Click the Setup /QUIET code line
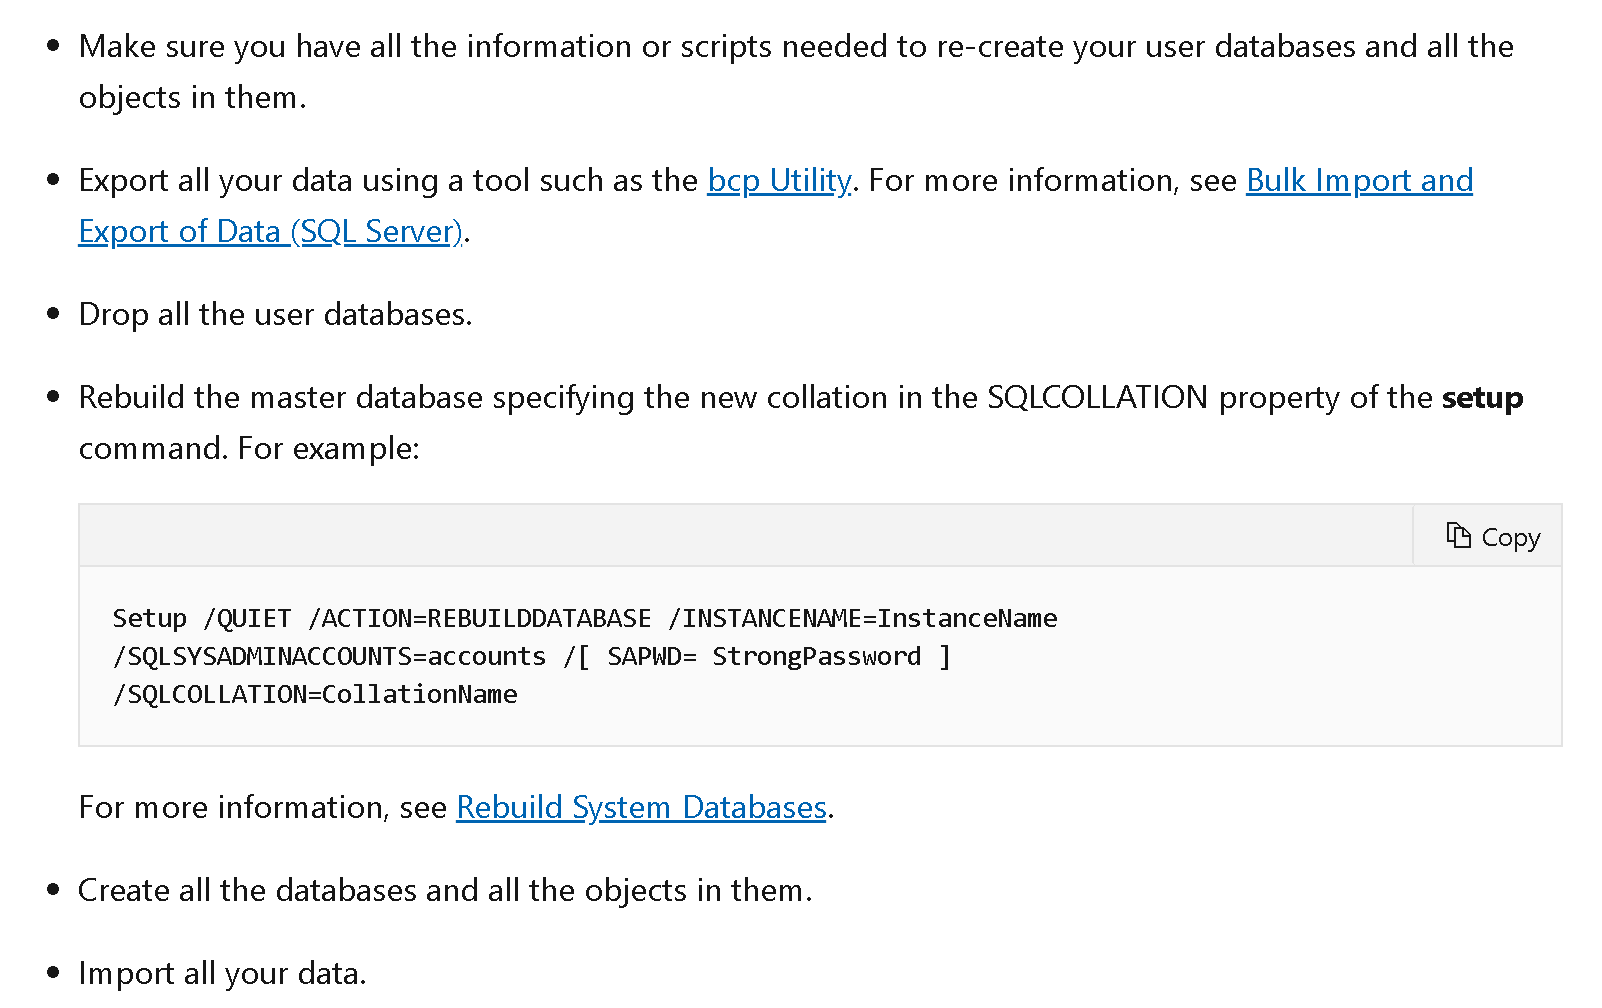Screen dimensions: 1602x1008 click(x=584, y=618)
